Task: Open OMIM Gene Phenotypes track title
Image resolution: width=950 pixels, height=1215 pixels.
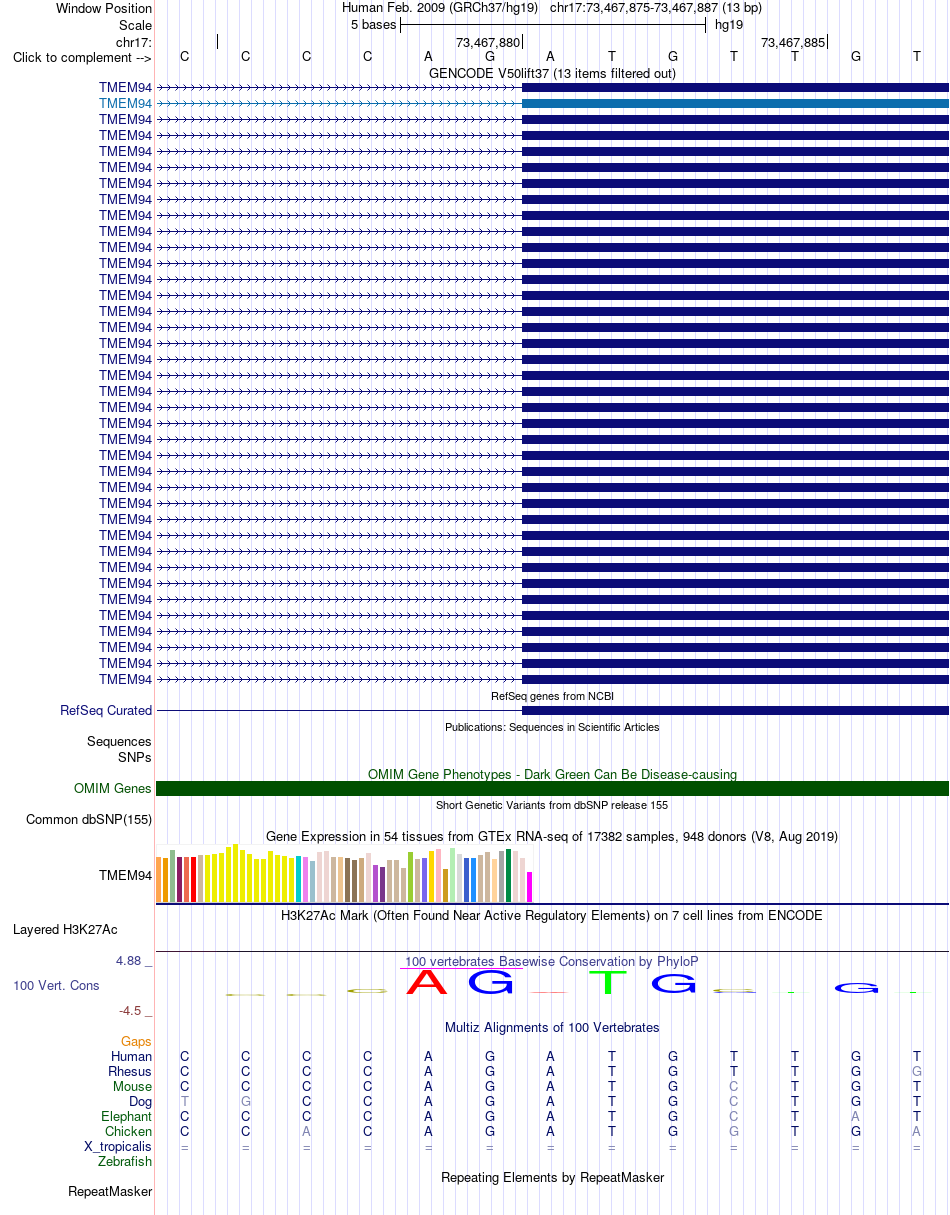Action: (552, 774)
